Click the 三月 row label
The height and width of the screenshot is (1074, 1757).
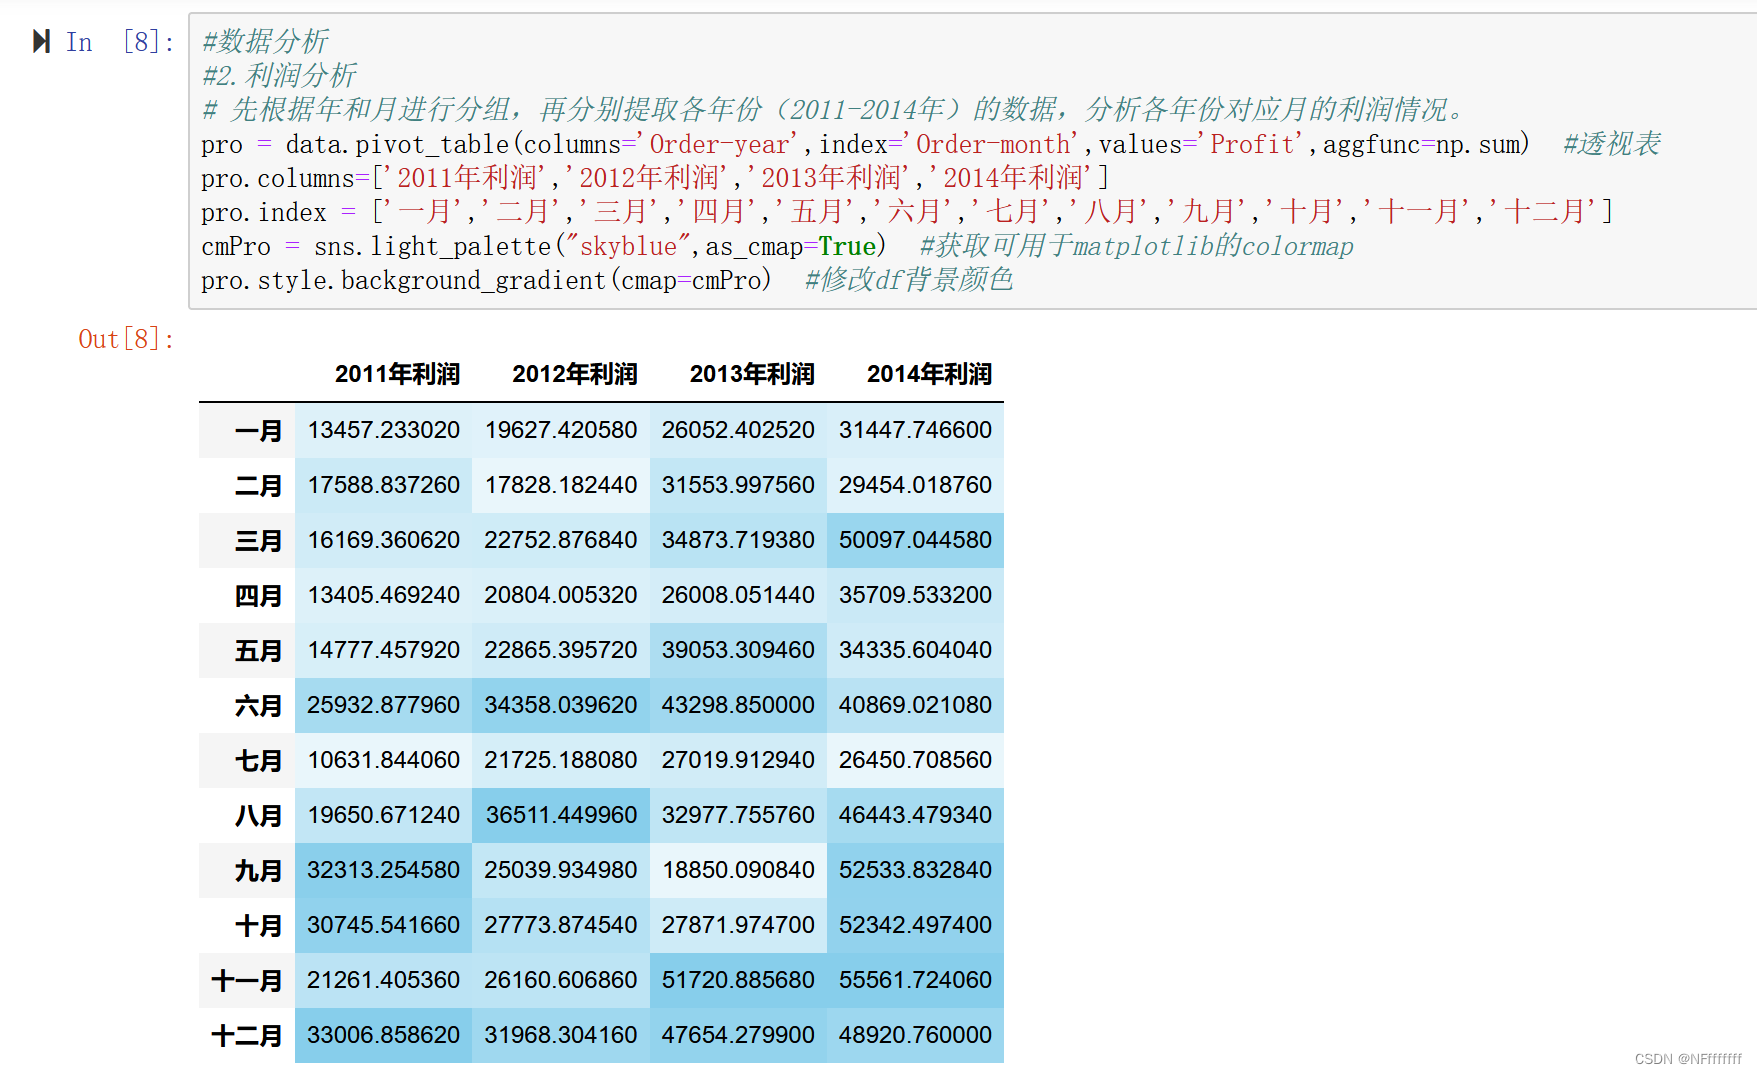coord(259,541)
